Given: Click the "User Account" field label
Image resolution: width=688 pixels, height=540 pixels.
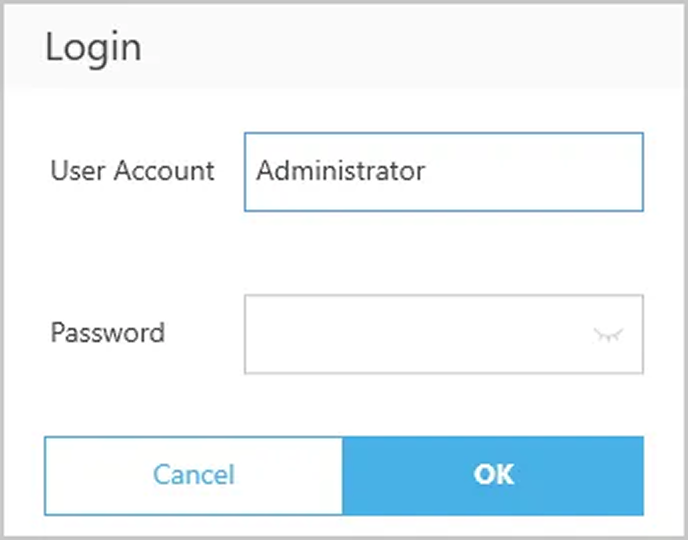Looking at the screenshot, I should (x=132, y=171).
